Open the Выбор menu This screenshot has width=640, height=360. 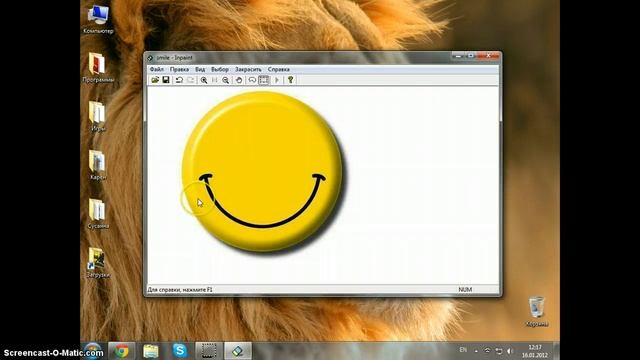coord(220,69)
